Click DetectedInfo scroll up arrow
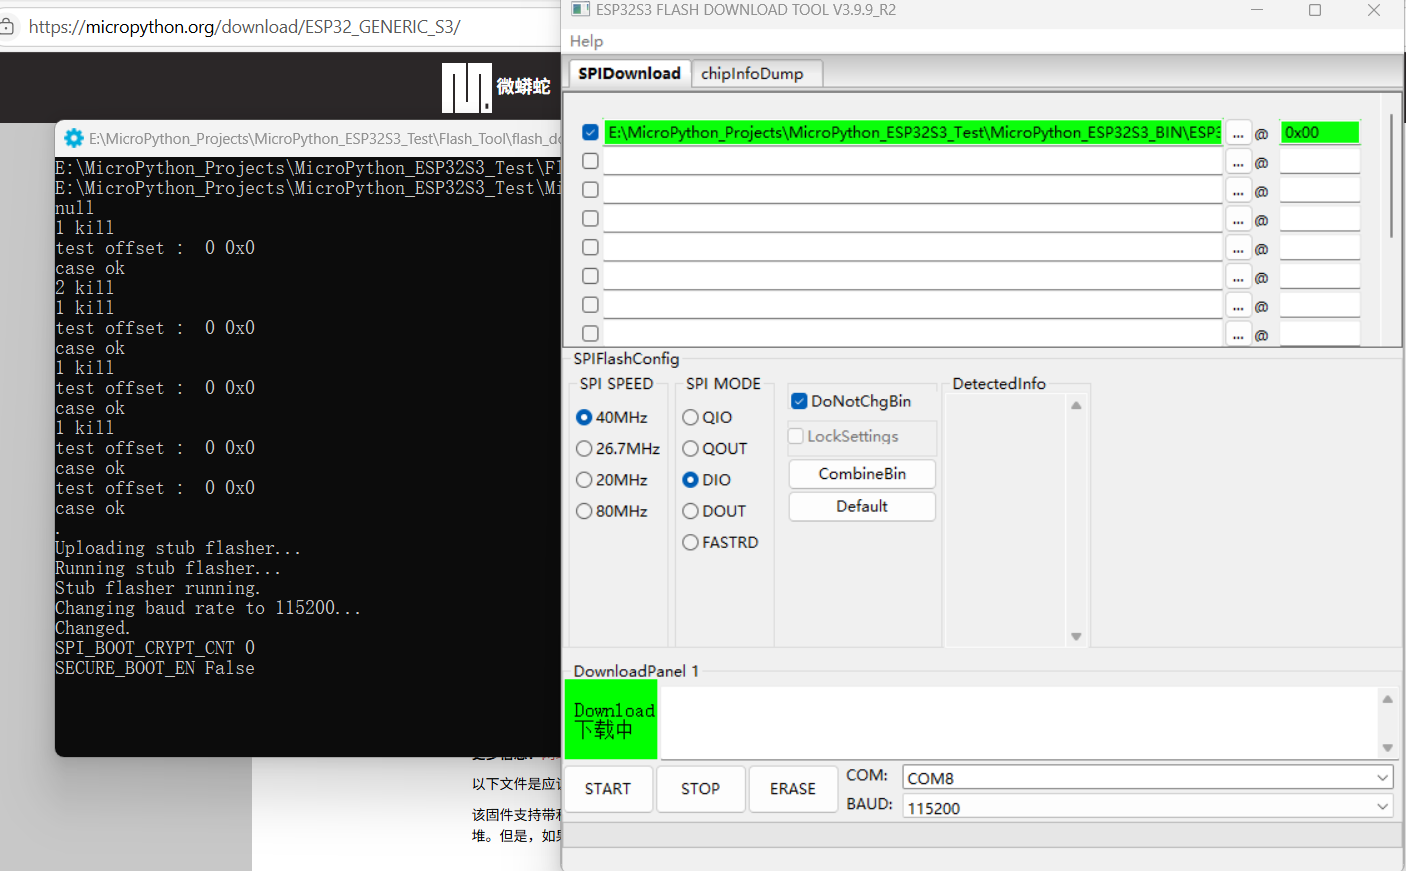The height and width of the screenshot is (871, 1406). click(1076, 405)
